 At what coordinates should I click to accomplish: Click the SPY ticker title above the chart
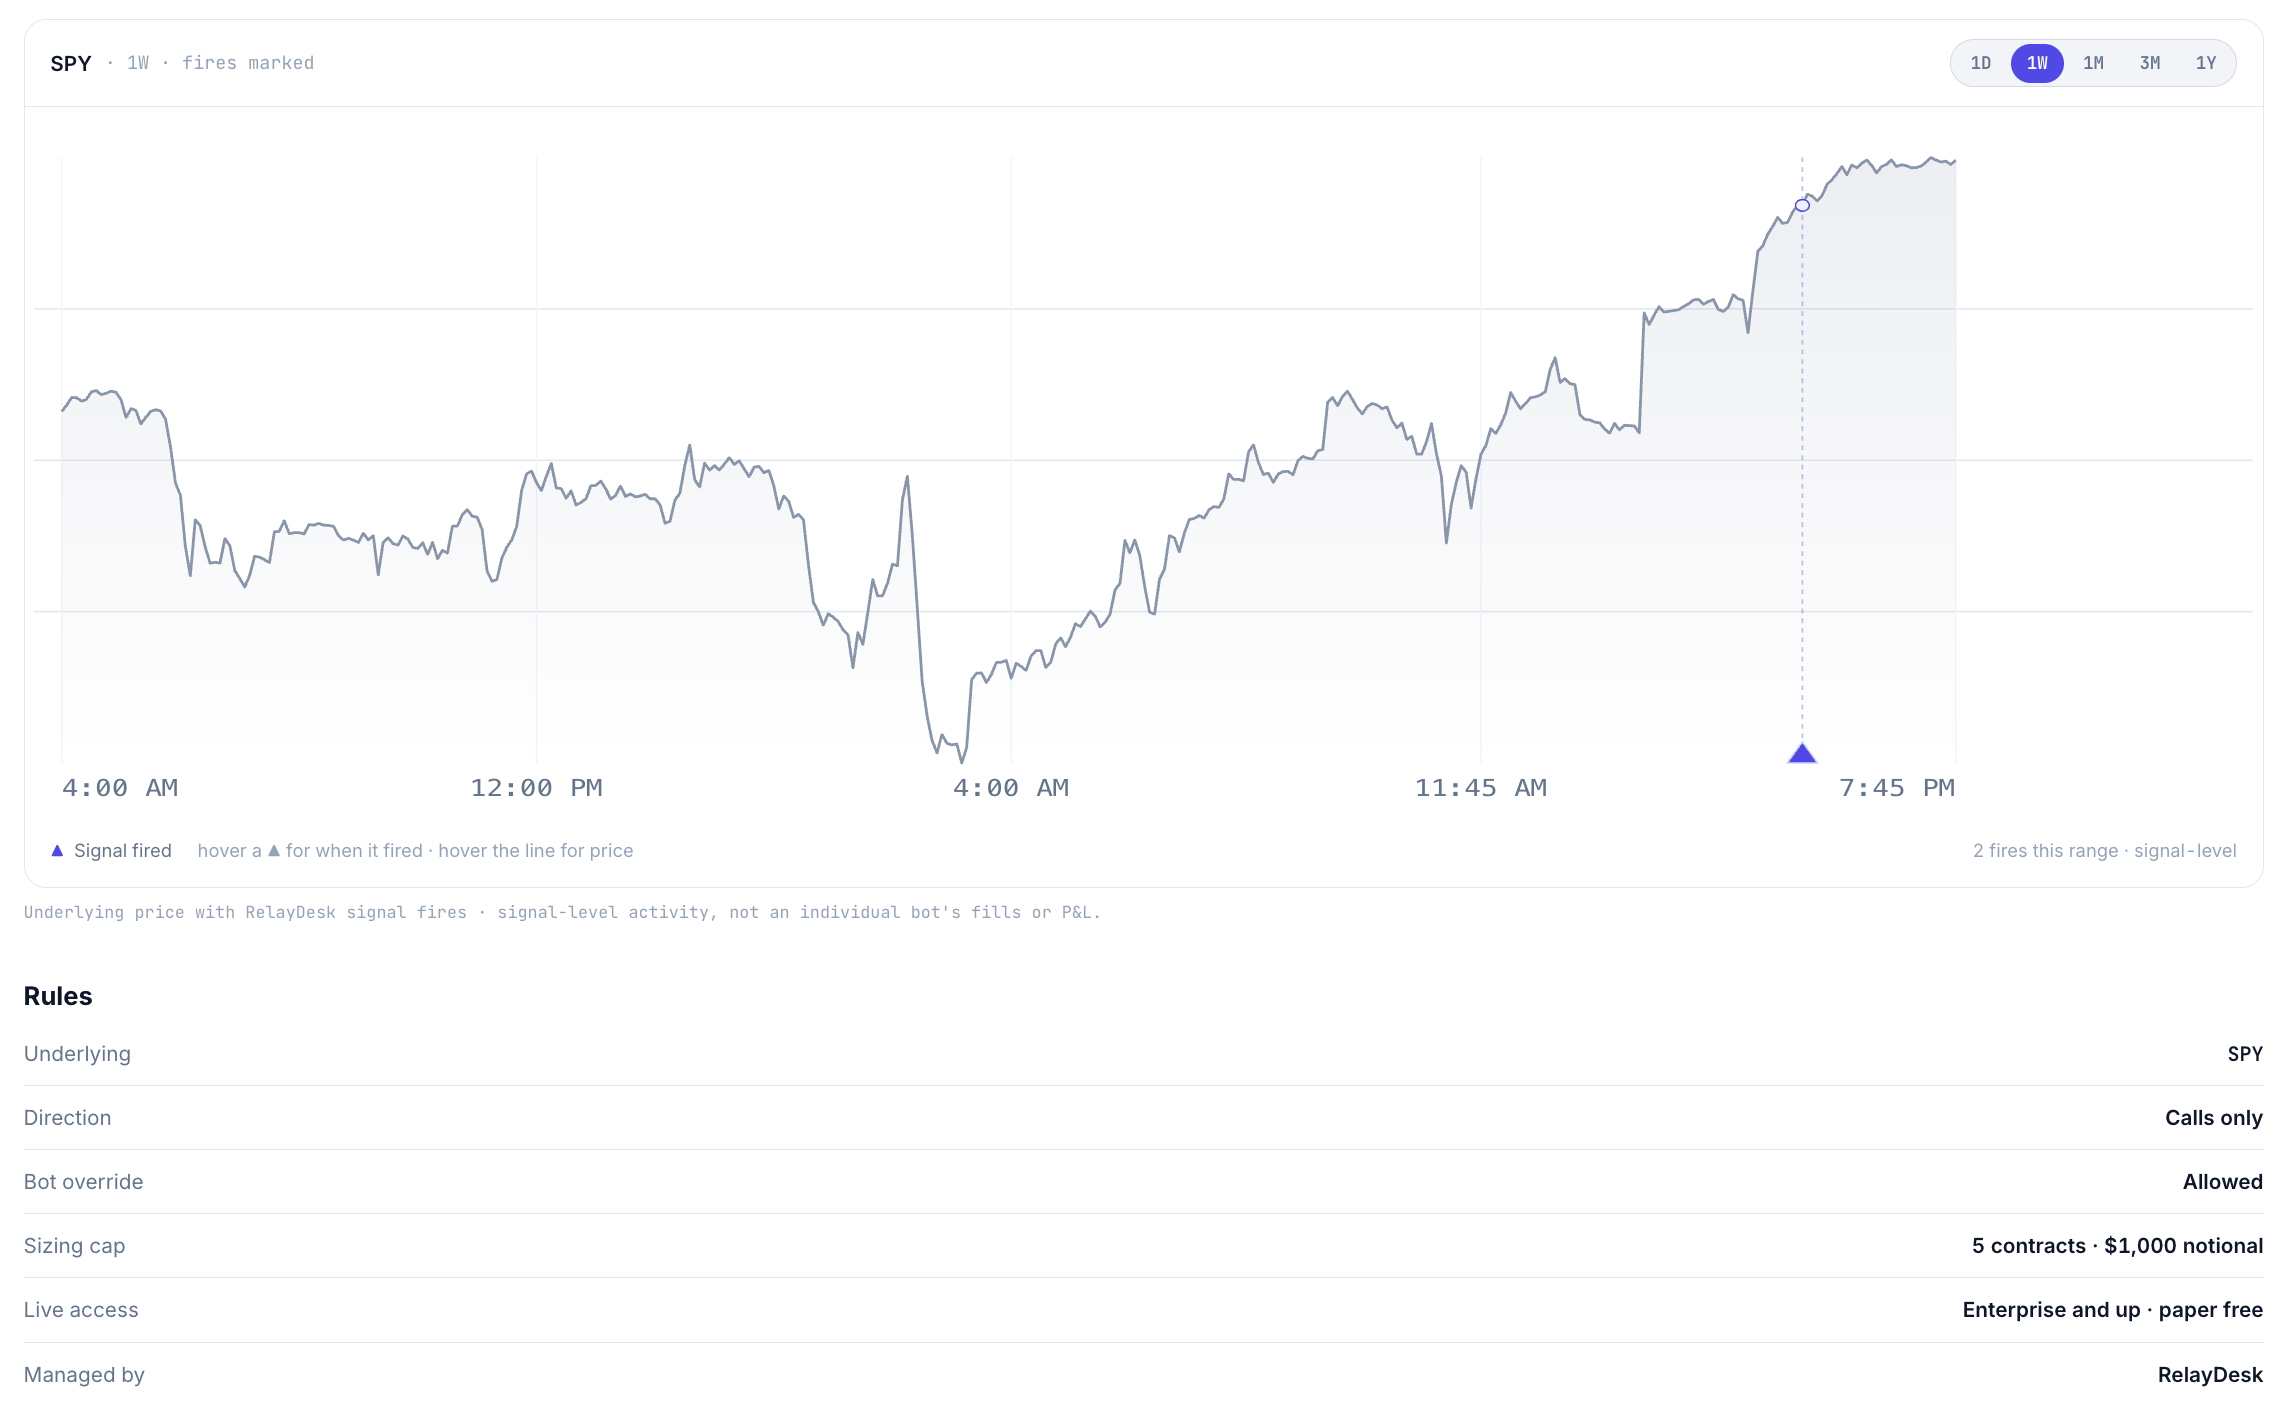[71, 63]
